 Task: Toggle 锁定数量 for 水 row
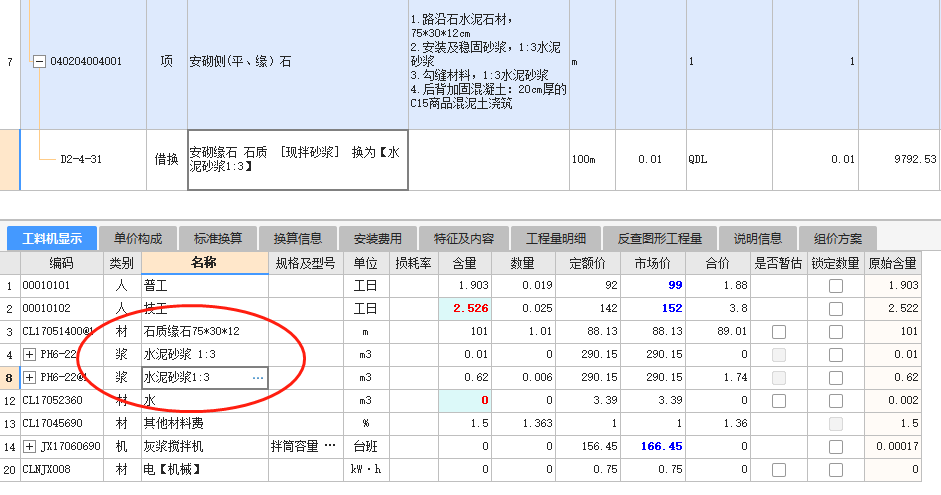tap(835, 401)
